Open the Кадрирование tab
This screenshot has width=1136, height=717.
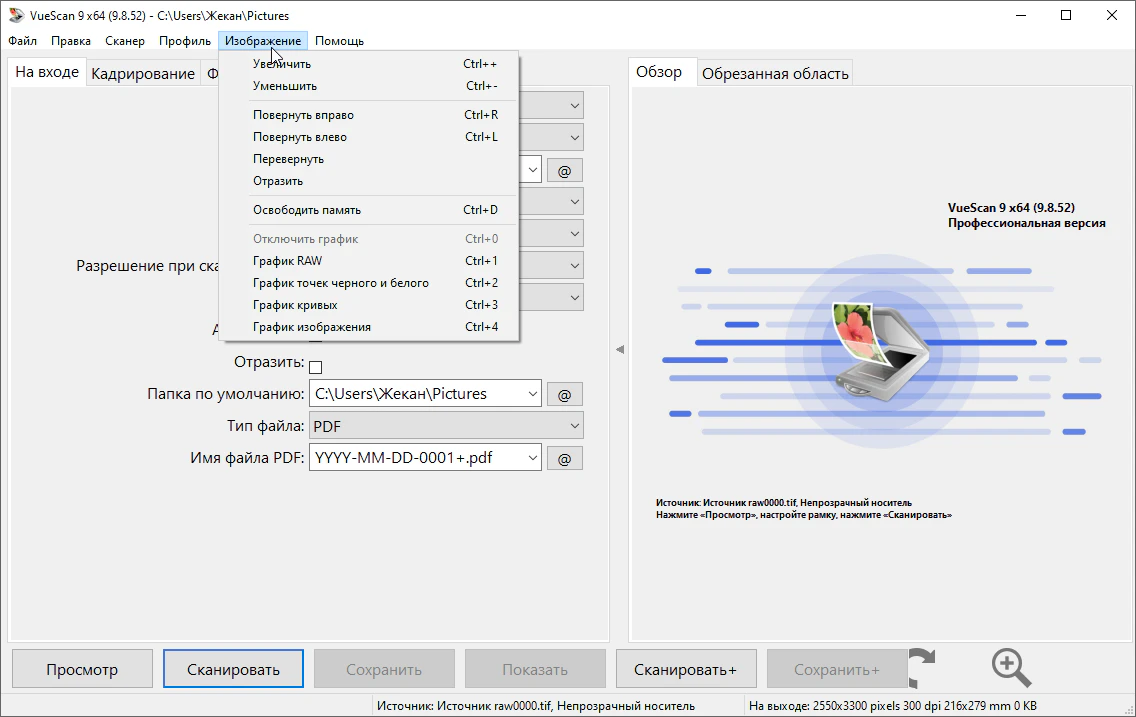[x=143, y=74]
